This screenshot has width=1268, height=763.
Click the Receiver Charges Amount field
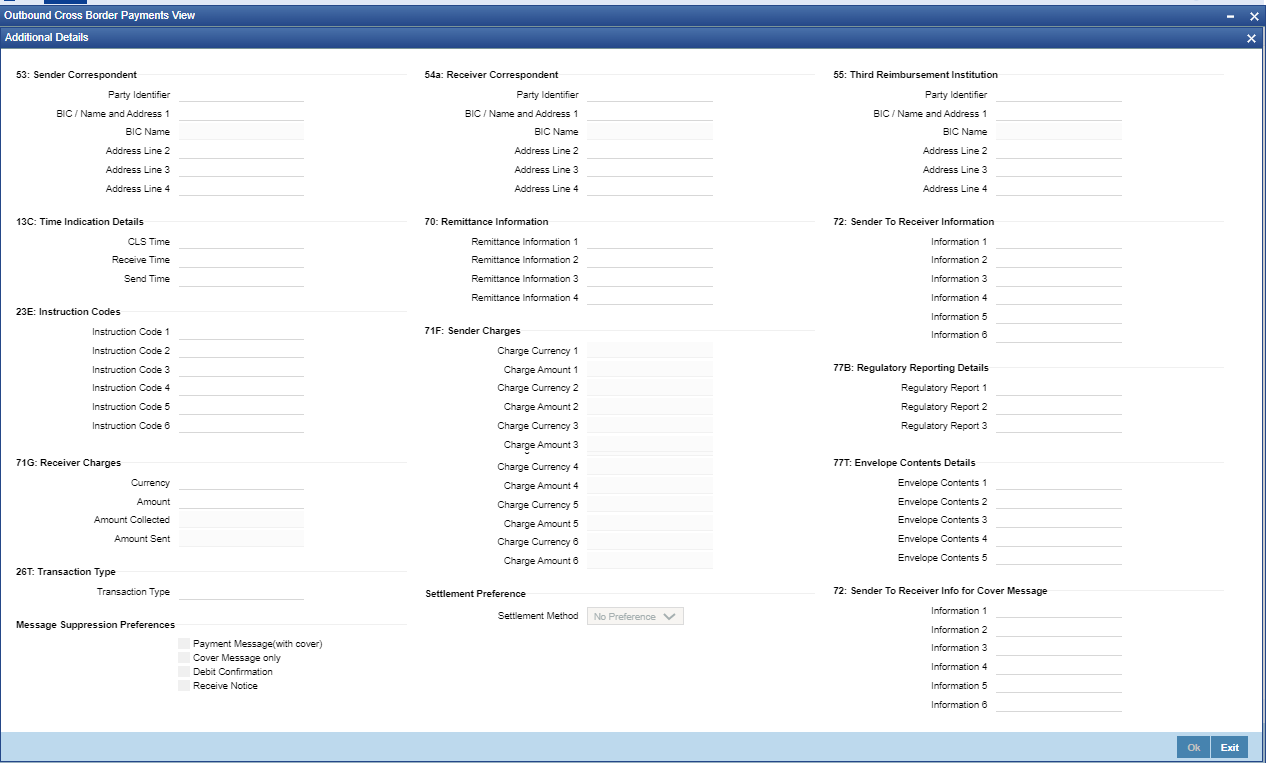click(241, 501)
